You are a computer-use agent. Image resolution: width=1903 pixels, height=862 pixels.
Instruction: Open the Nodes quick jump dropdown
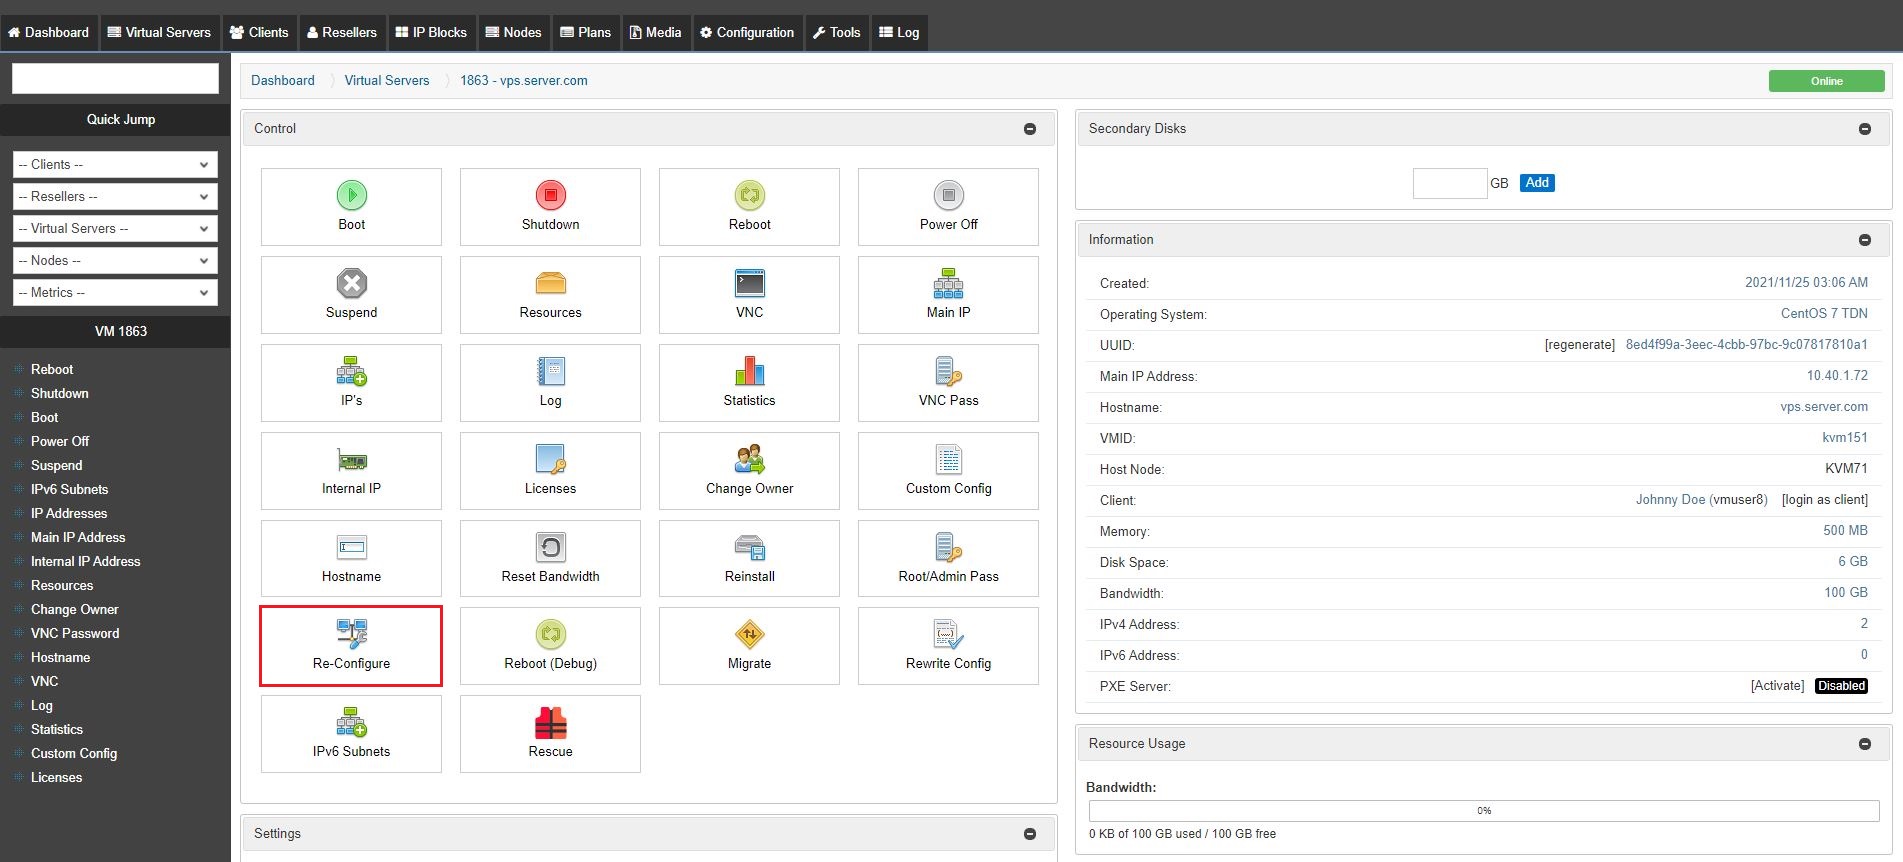pyautogui.click(x=115, y=261)
